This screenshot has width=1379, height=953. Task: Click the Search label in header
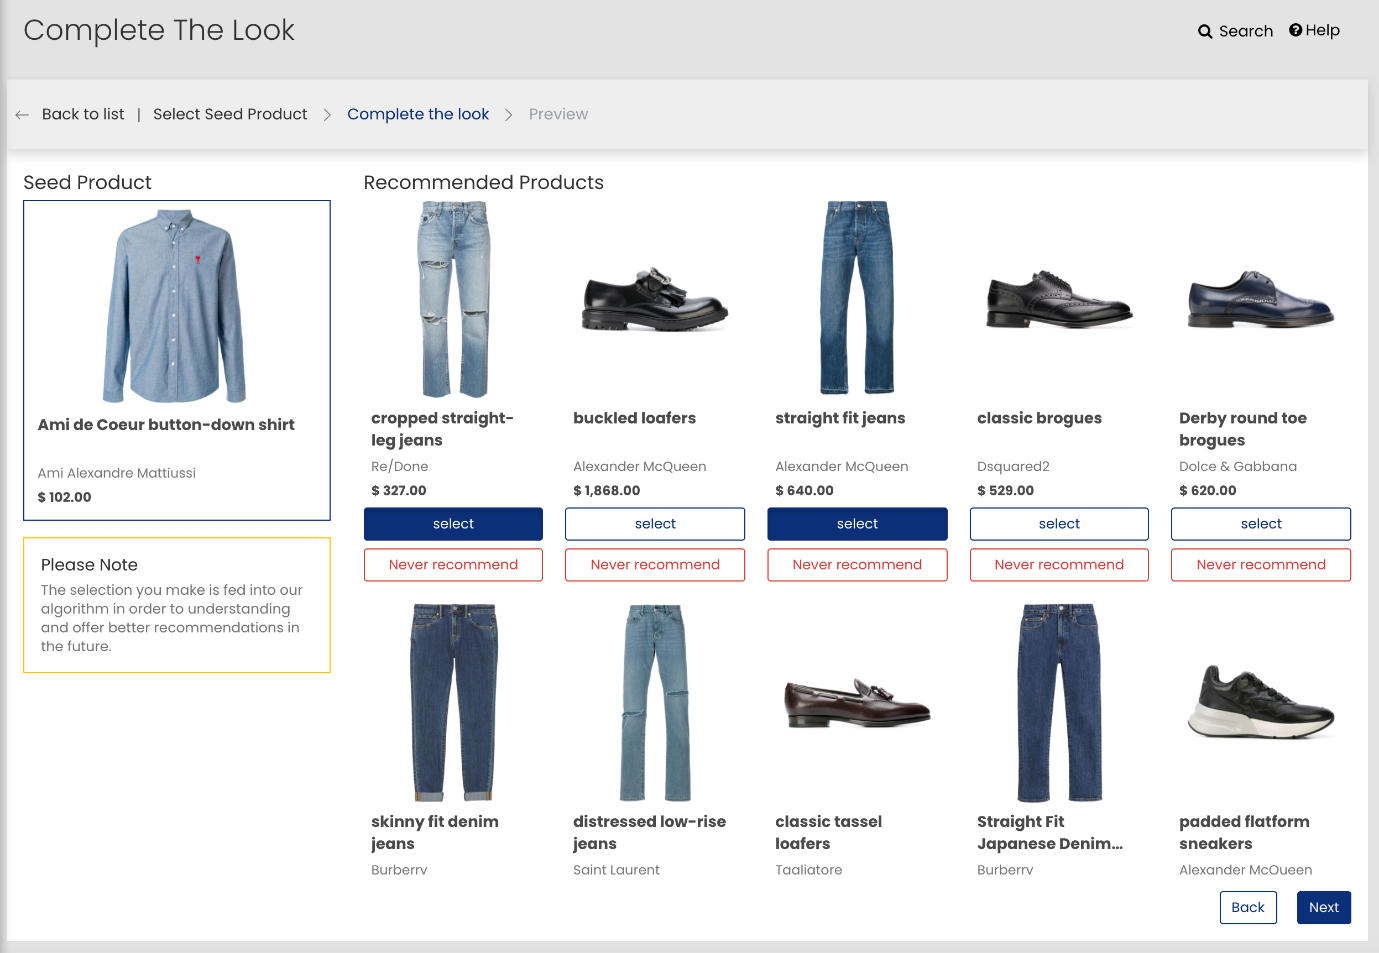1246,31
